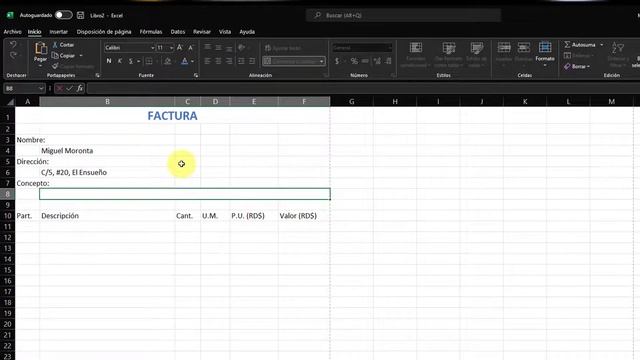
Task: Click the Redo arrow icon
Action: [x=13, y=56]
